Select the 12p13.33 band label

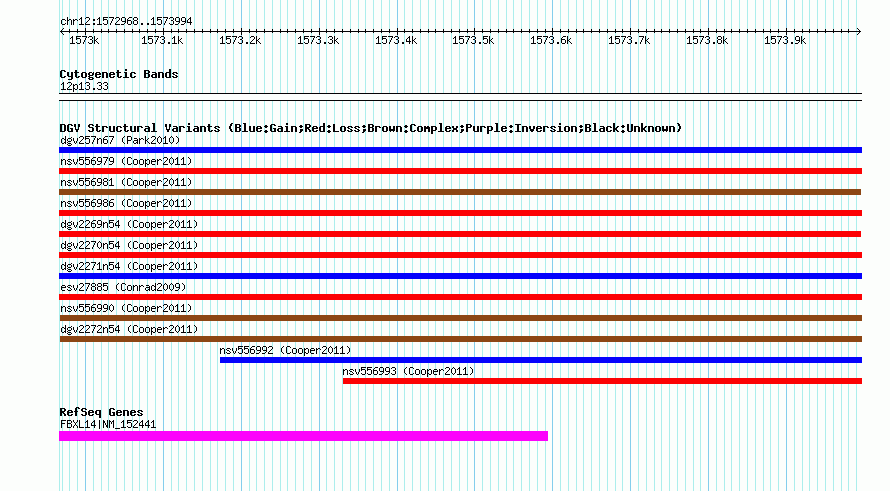[84, 86]
